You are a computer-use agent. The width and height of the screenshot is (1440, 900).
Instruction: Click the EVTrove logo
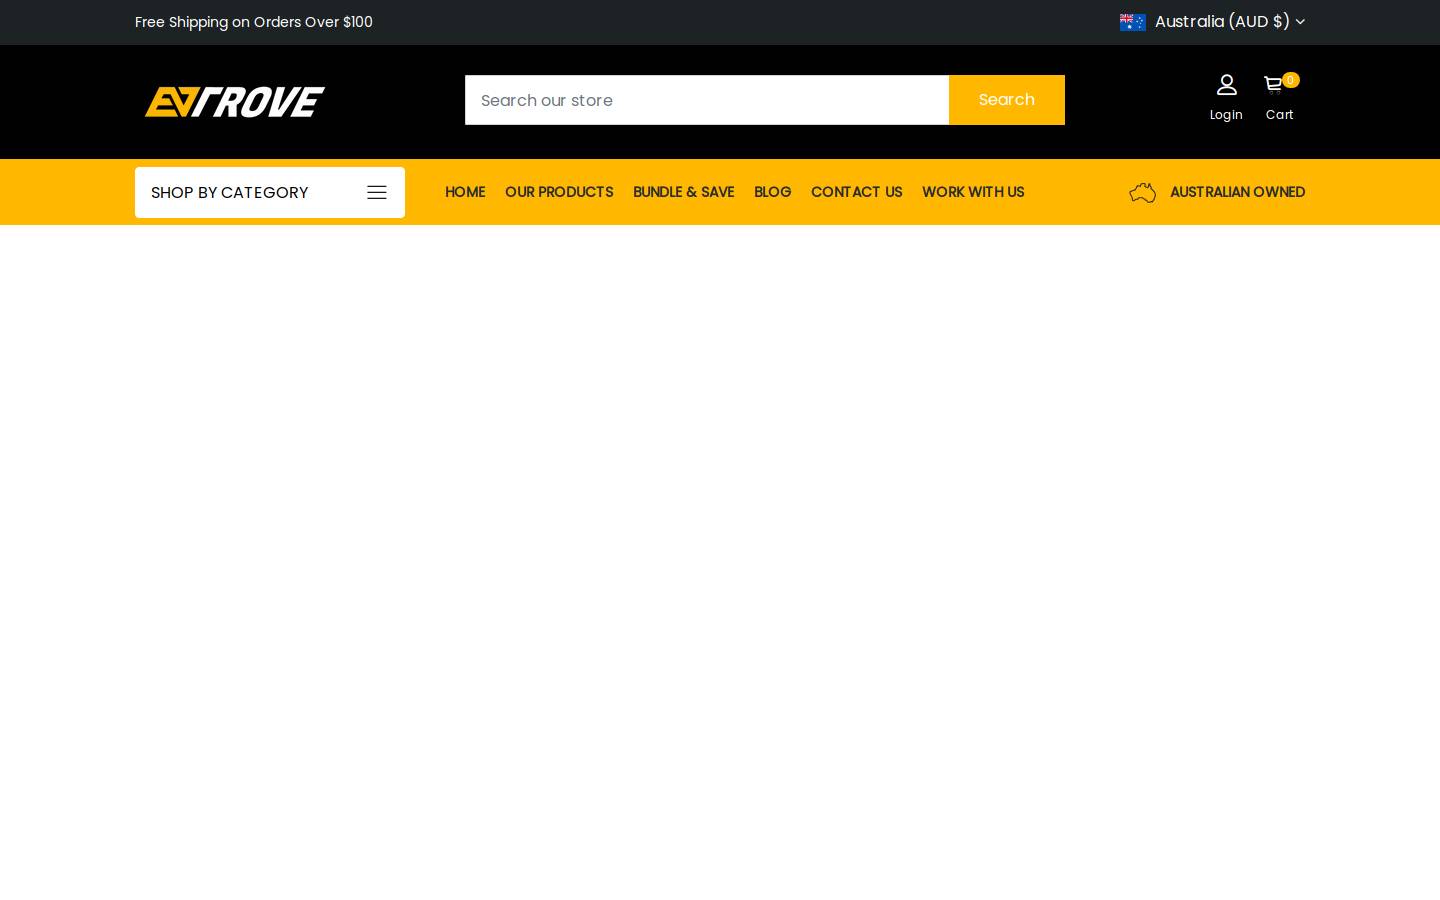pos(235,101)
